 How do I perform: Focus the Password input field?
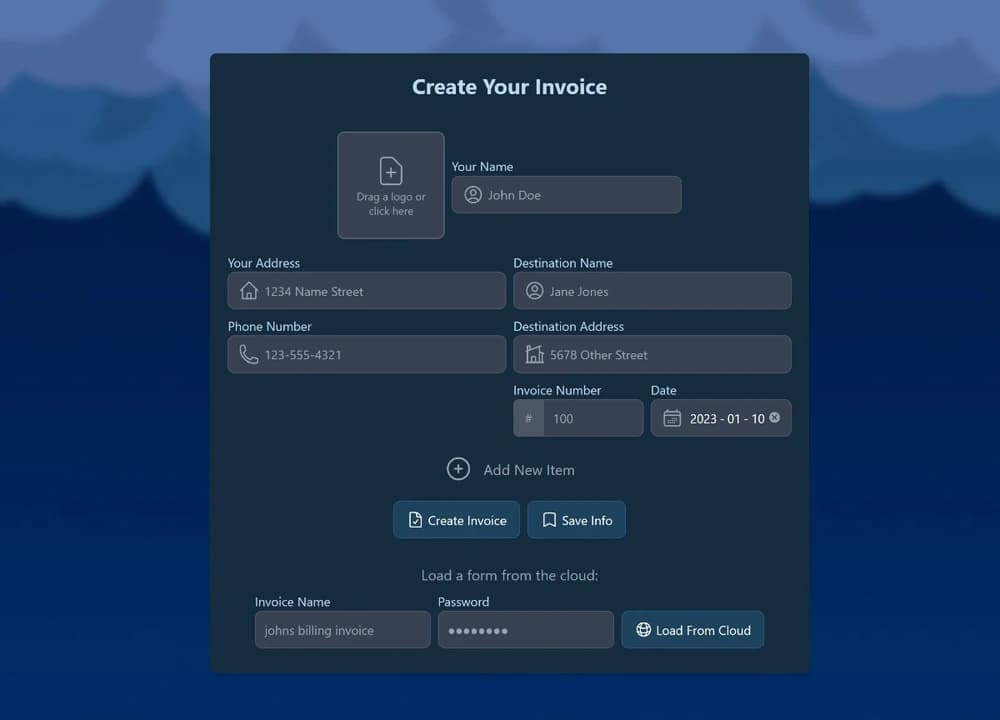(x=526, y=630)
